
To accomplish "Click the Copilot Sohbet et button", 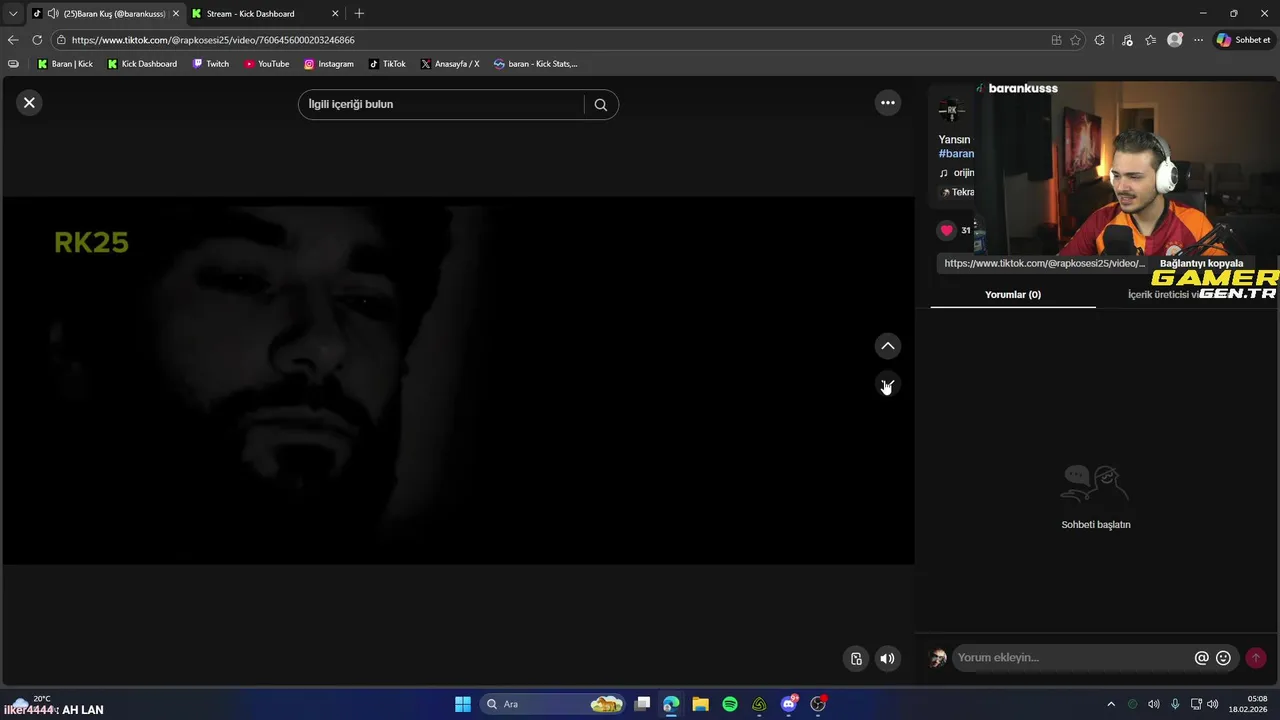I will point(1243,40).
